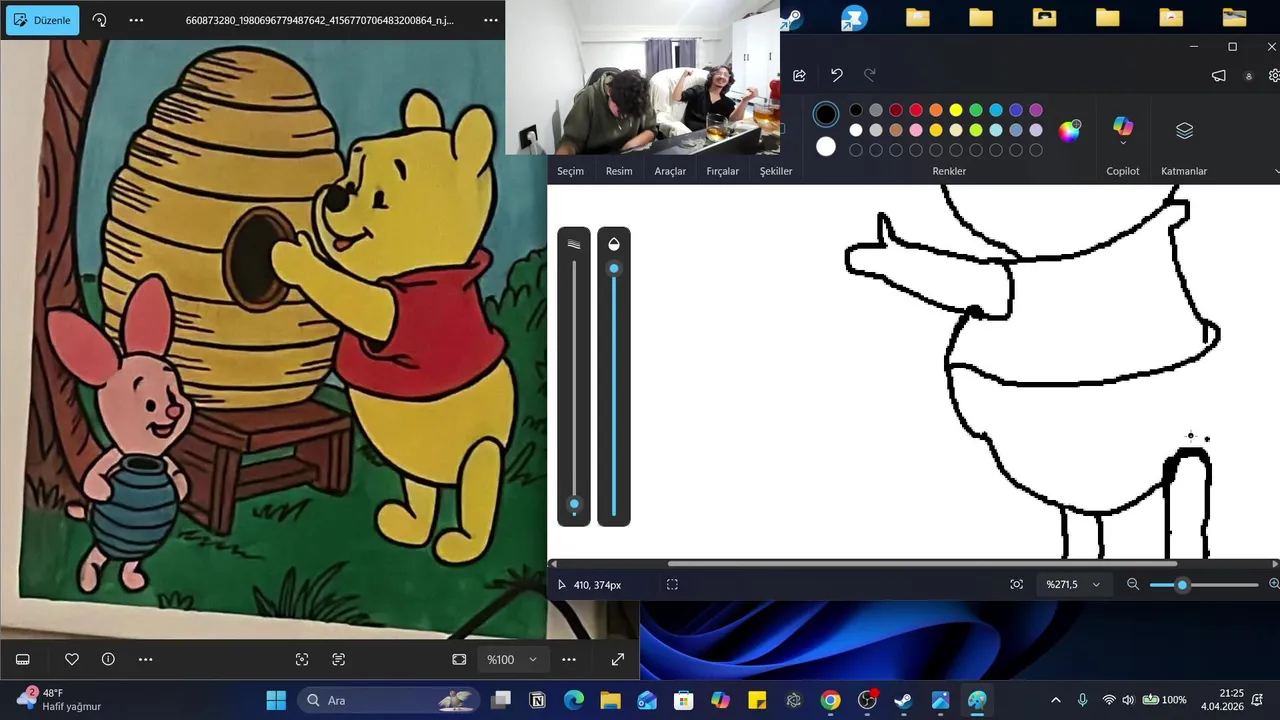
Task: Click the scan text icon in Photos
Action: pyautogui.click(x=338, y=659)
